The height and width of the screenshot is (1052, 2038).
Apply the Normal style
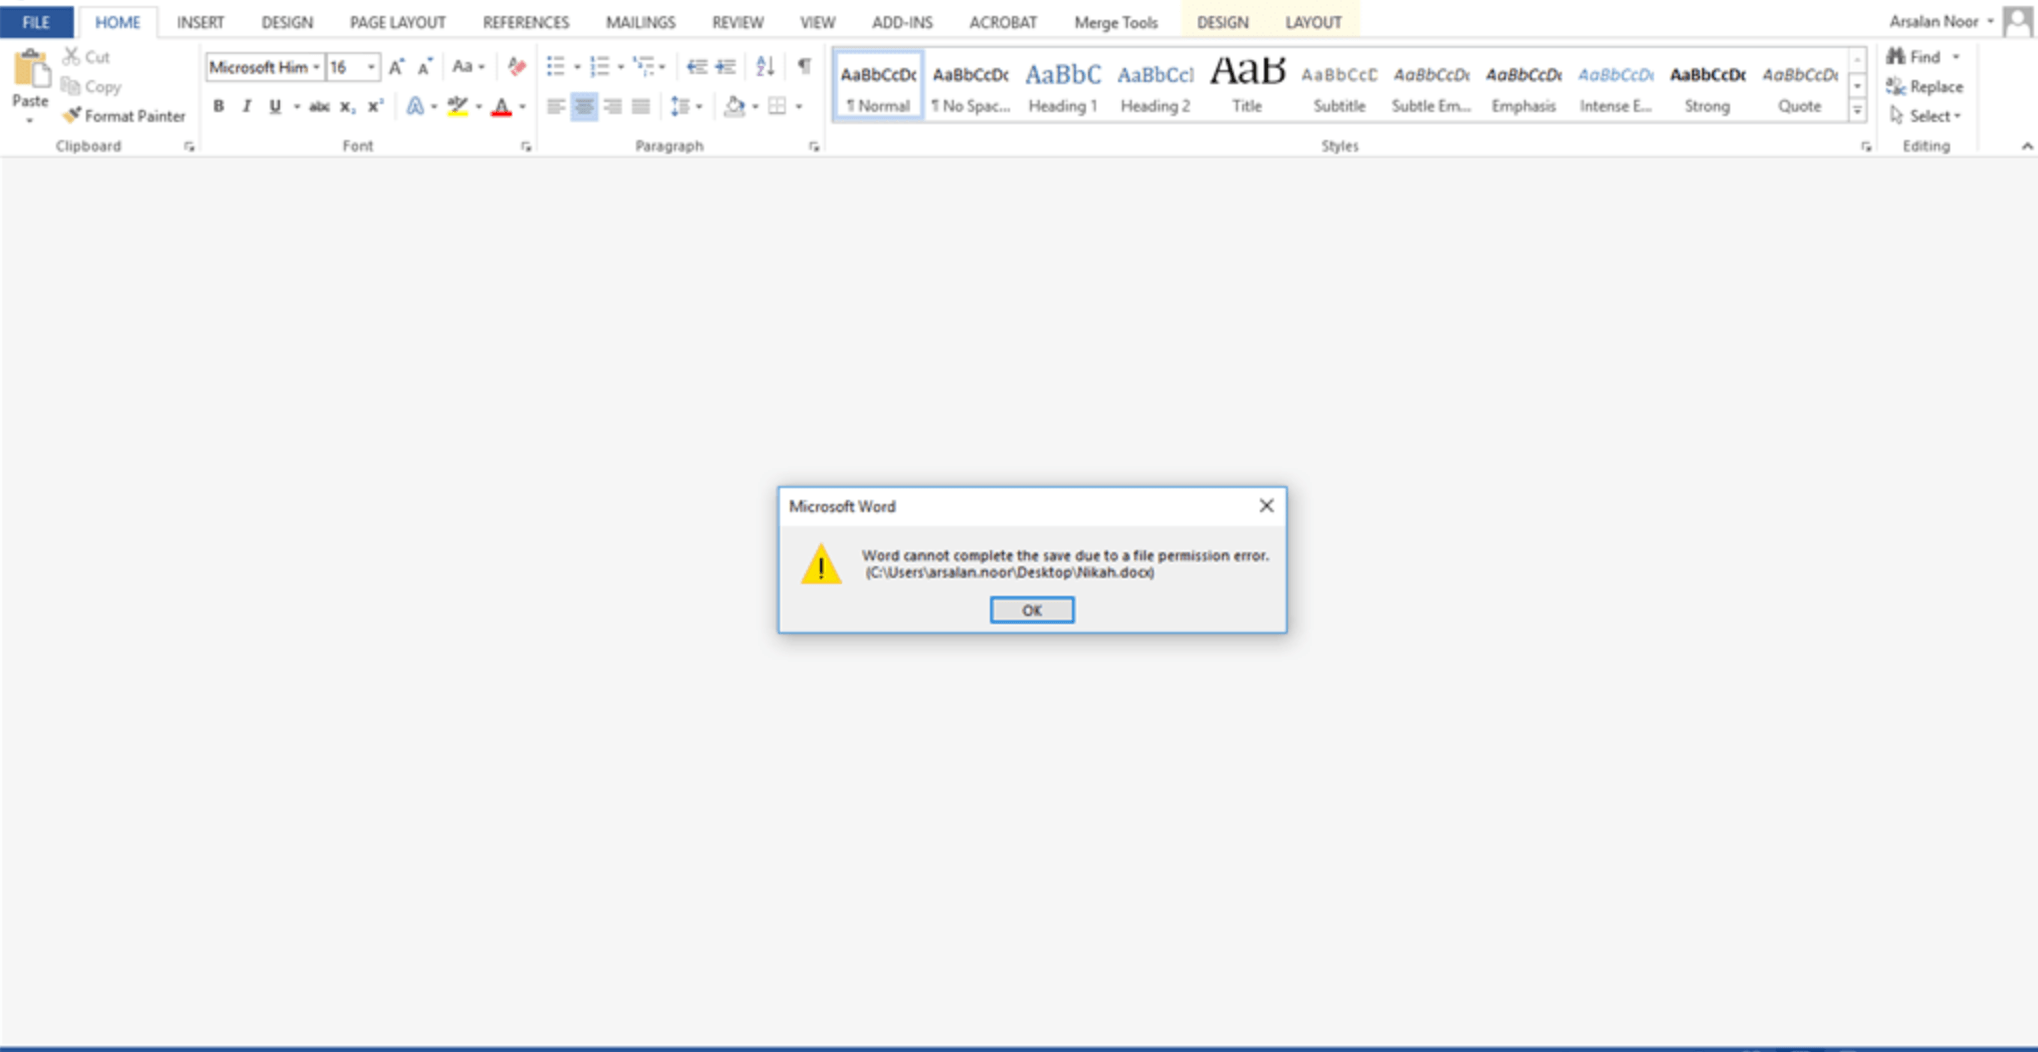(x=878, y=86)
